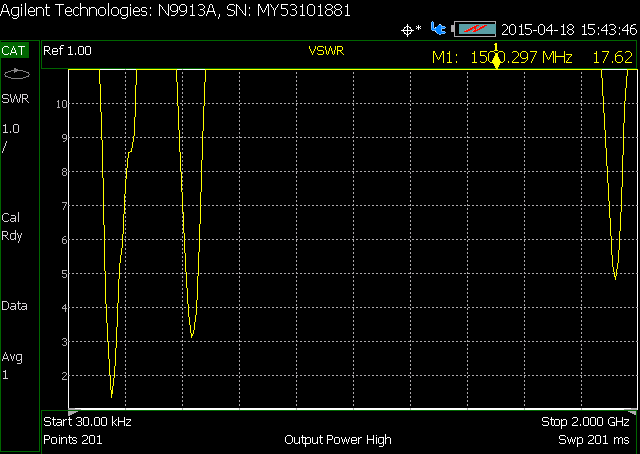This screenshot has height=454, width=640.
Task: Click the Start 30.00 kHz frequency field
Action: tap(88, 422)
